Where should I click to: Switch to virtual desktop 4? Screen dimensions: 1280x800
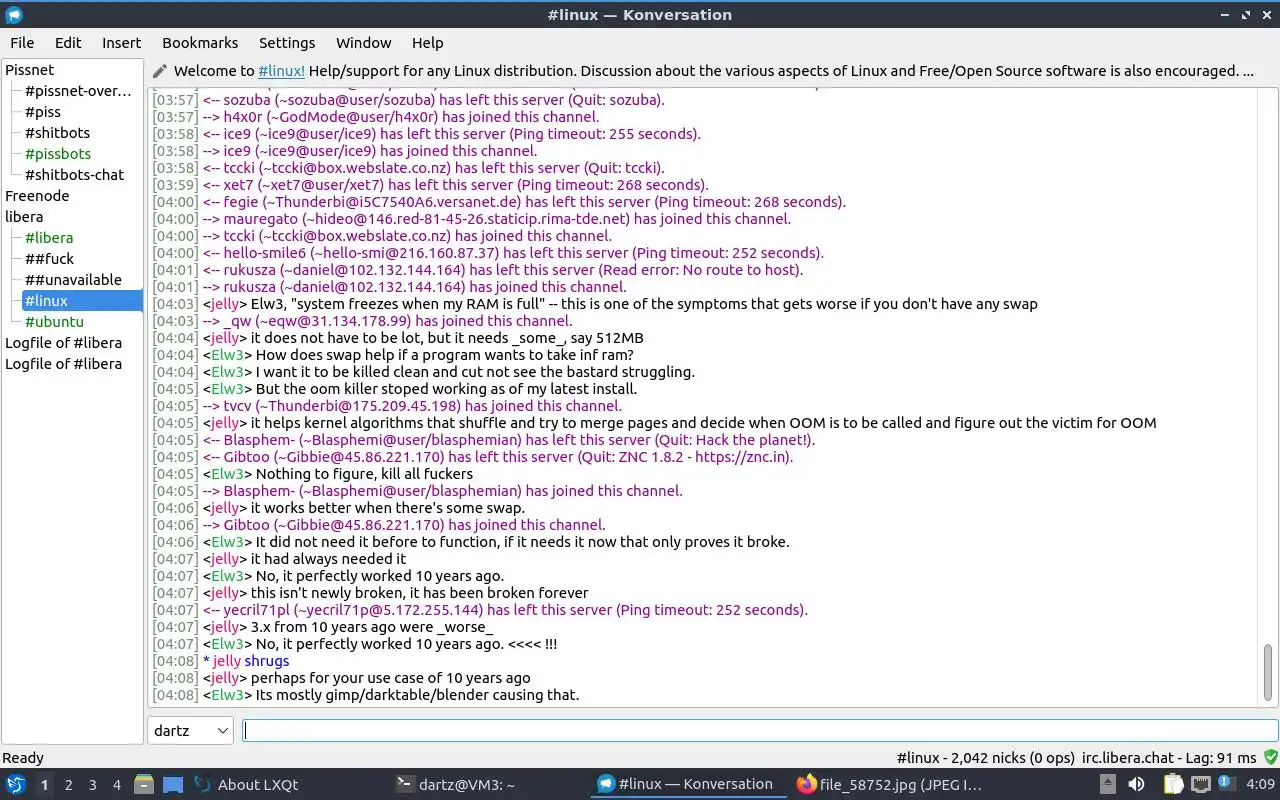[x=117, y=785]
